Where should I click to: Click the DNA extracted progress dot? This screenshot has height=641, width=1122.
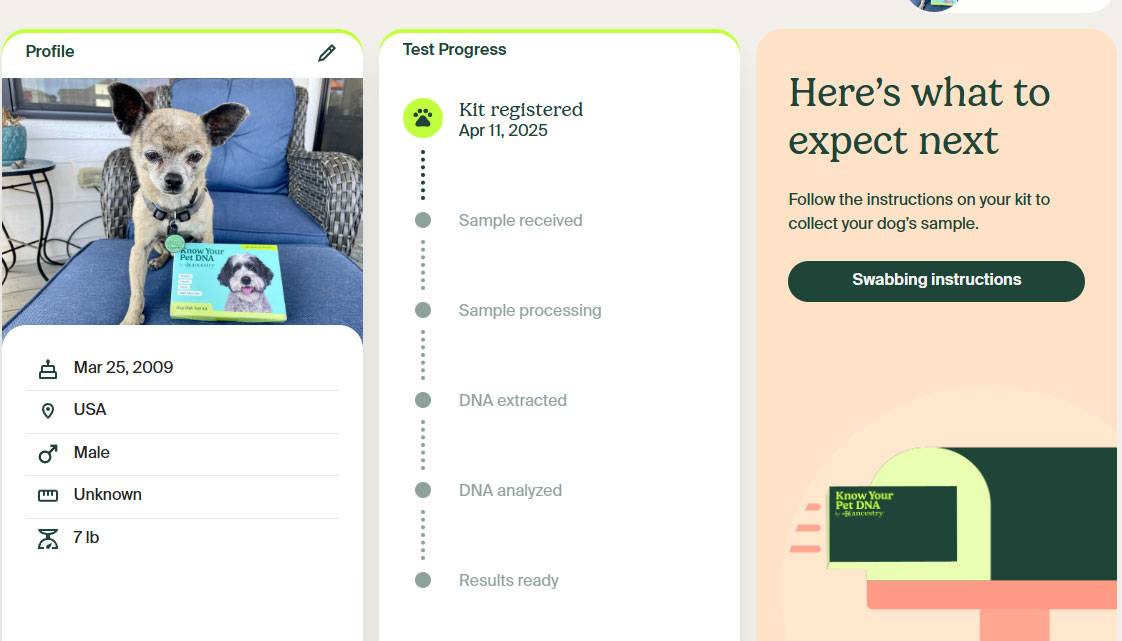click(422, 400)
